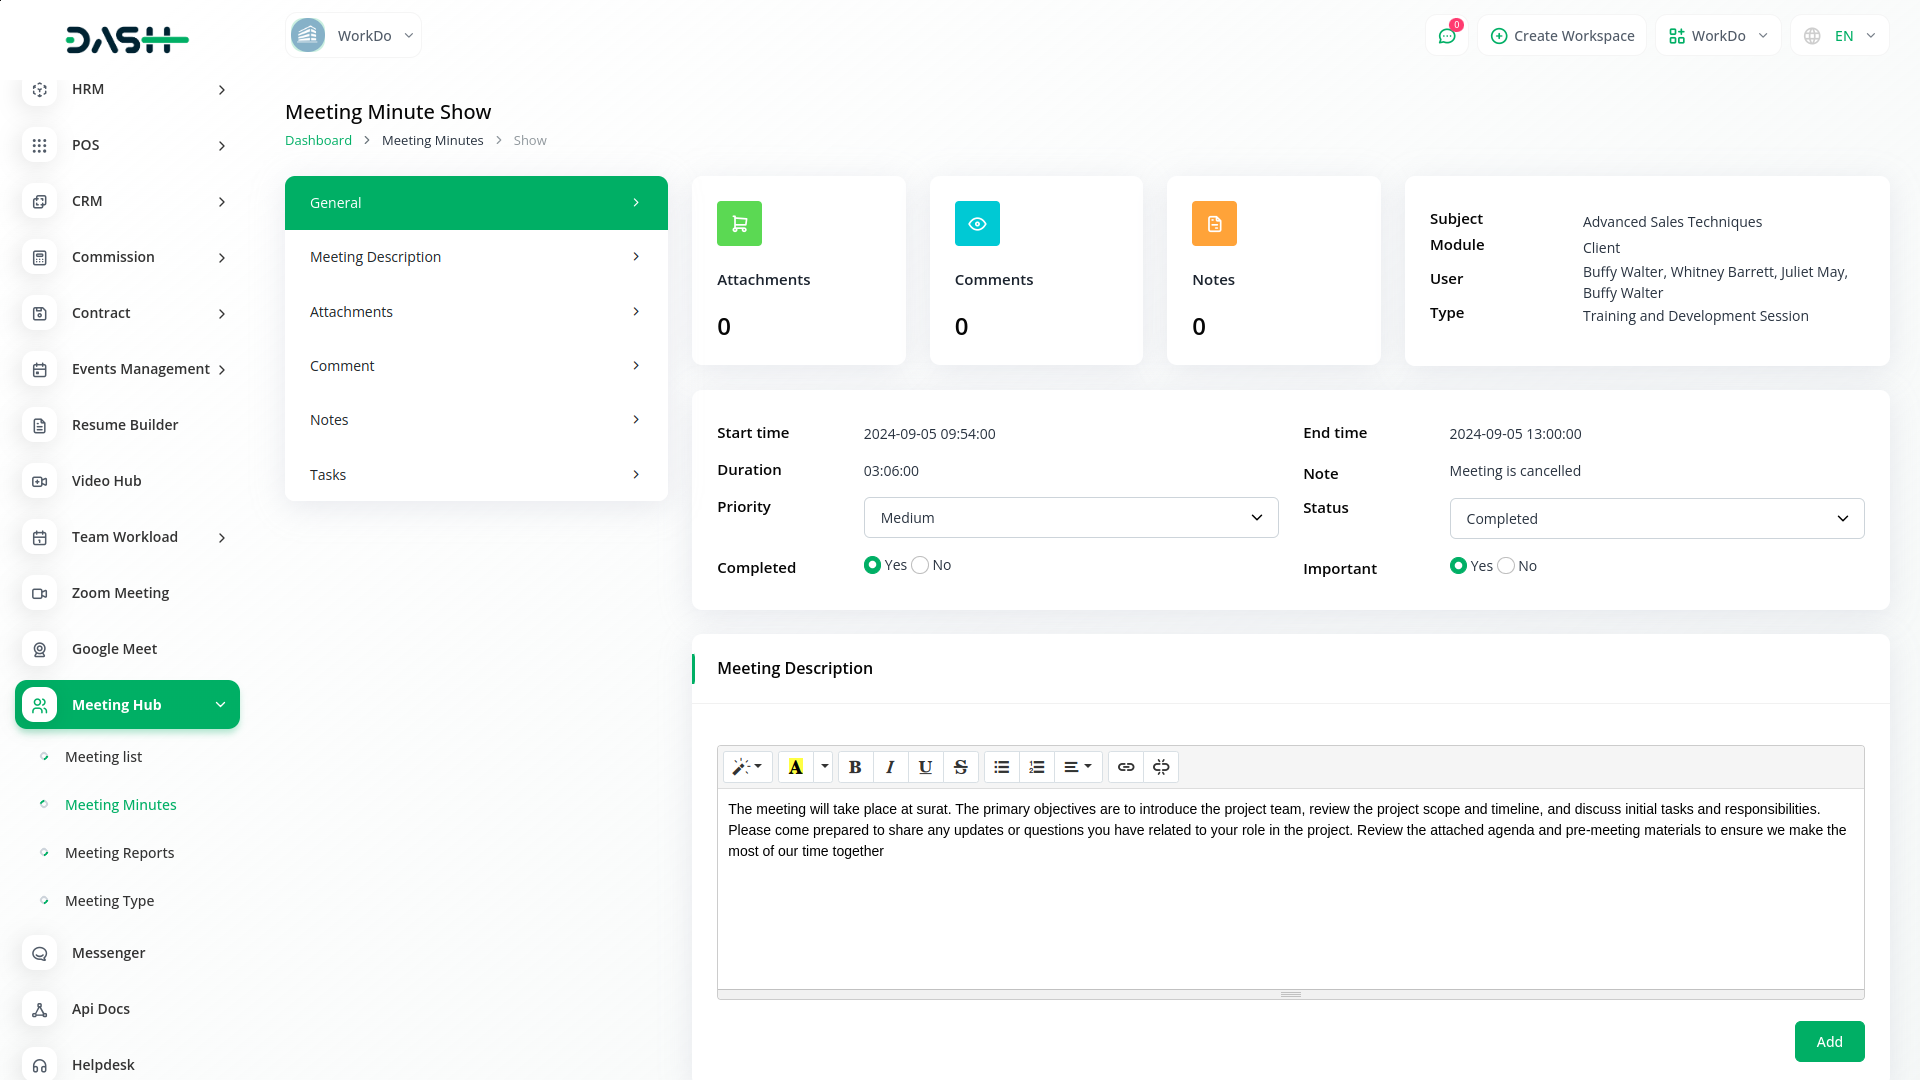Open the chat messages icon in header
Image resolution: width=1920 pixels, height=1080 pixels.
coord(1446,36)
